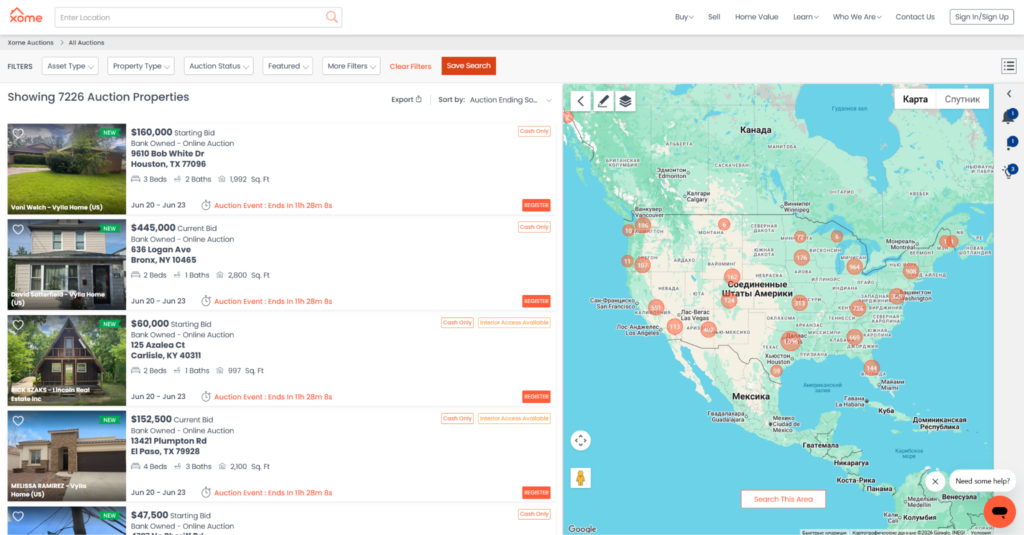Open the Asset Type filter dropdown

(x=70, y=66)
